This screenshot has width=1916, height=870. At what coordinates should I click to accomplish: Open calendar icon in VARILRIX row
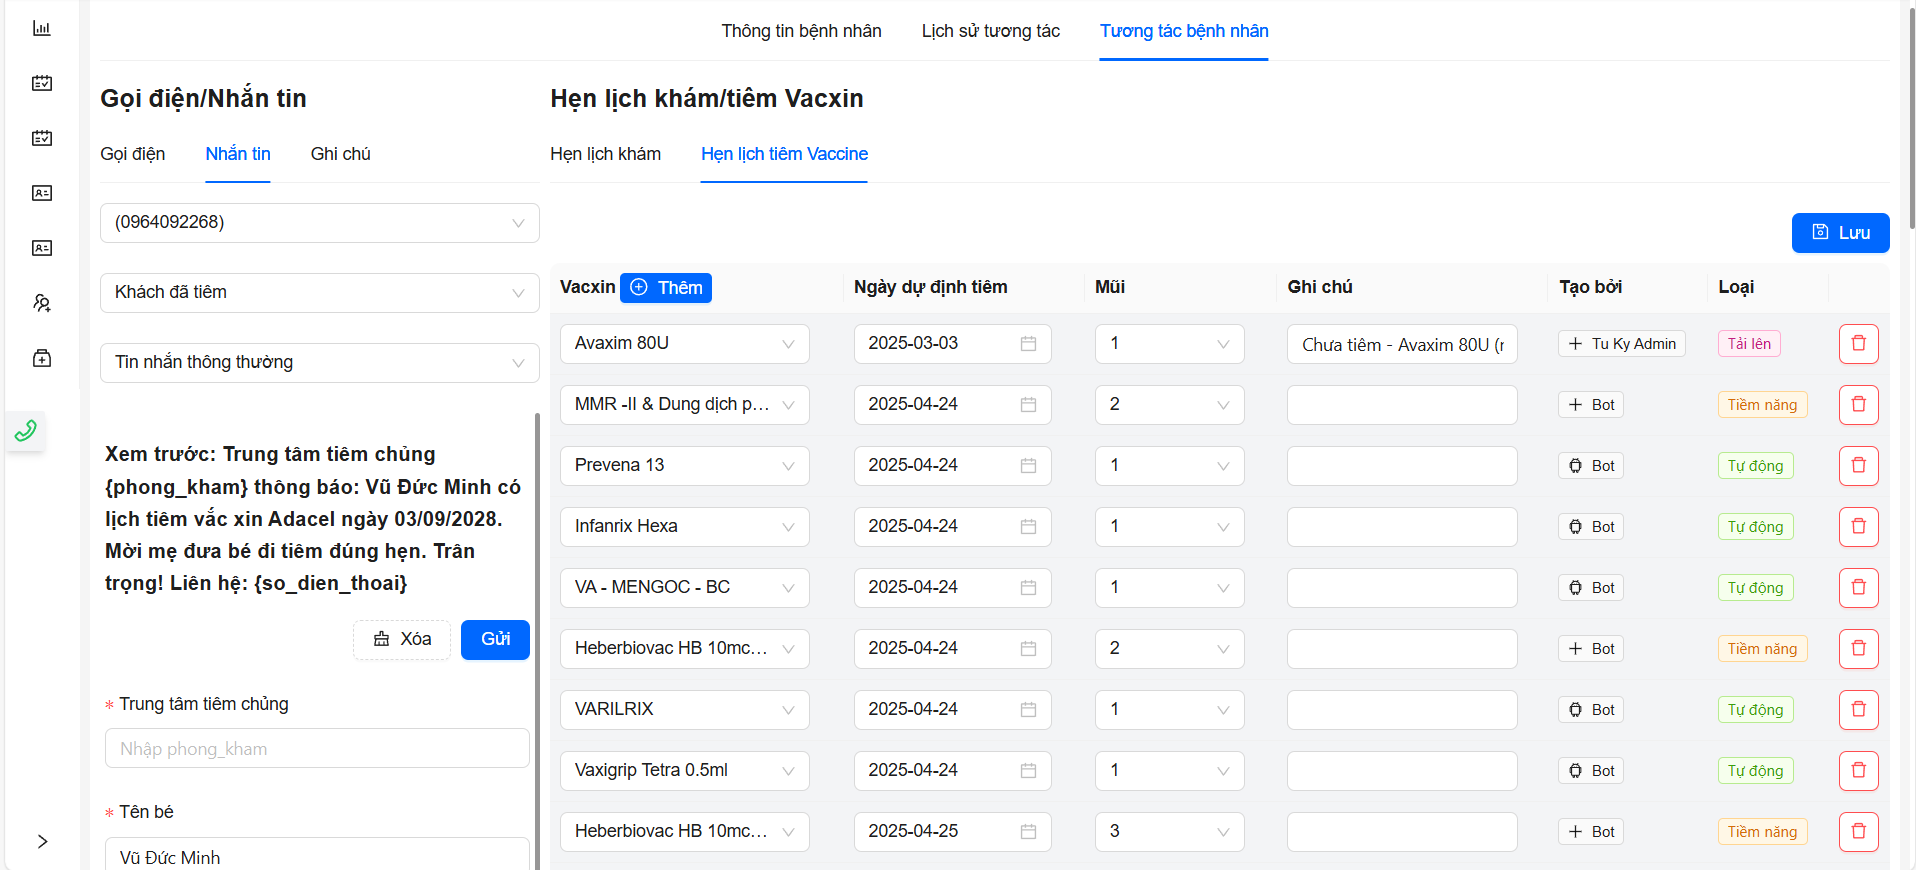click(1028, 710)
